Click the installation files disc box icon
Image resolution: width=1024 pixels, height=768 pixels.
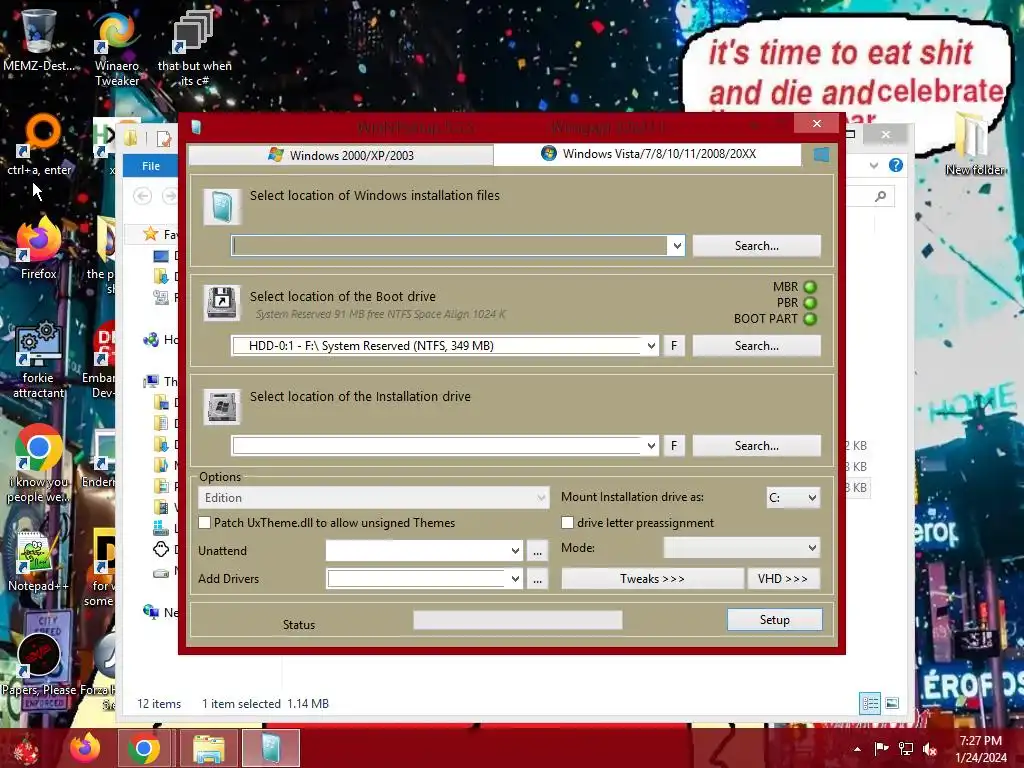(222, 207)
